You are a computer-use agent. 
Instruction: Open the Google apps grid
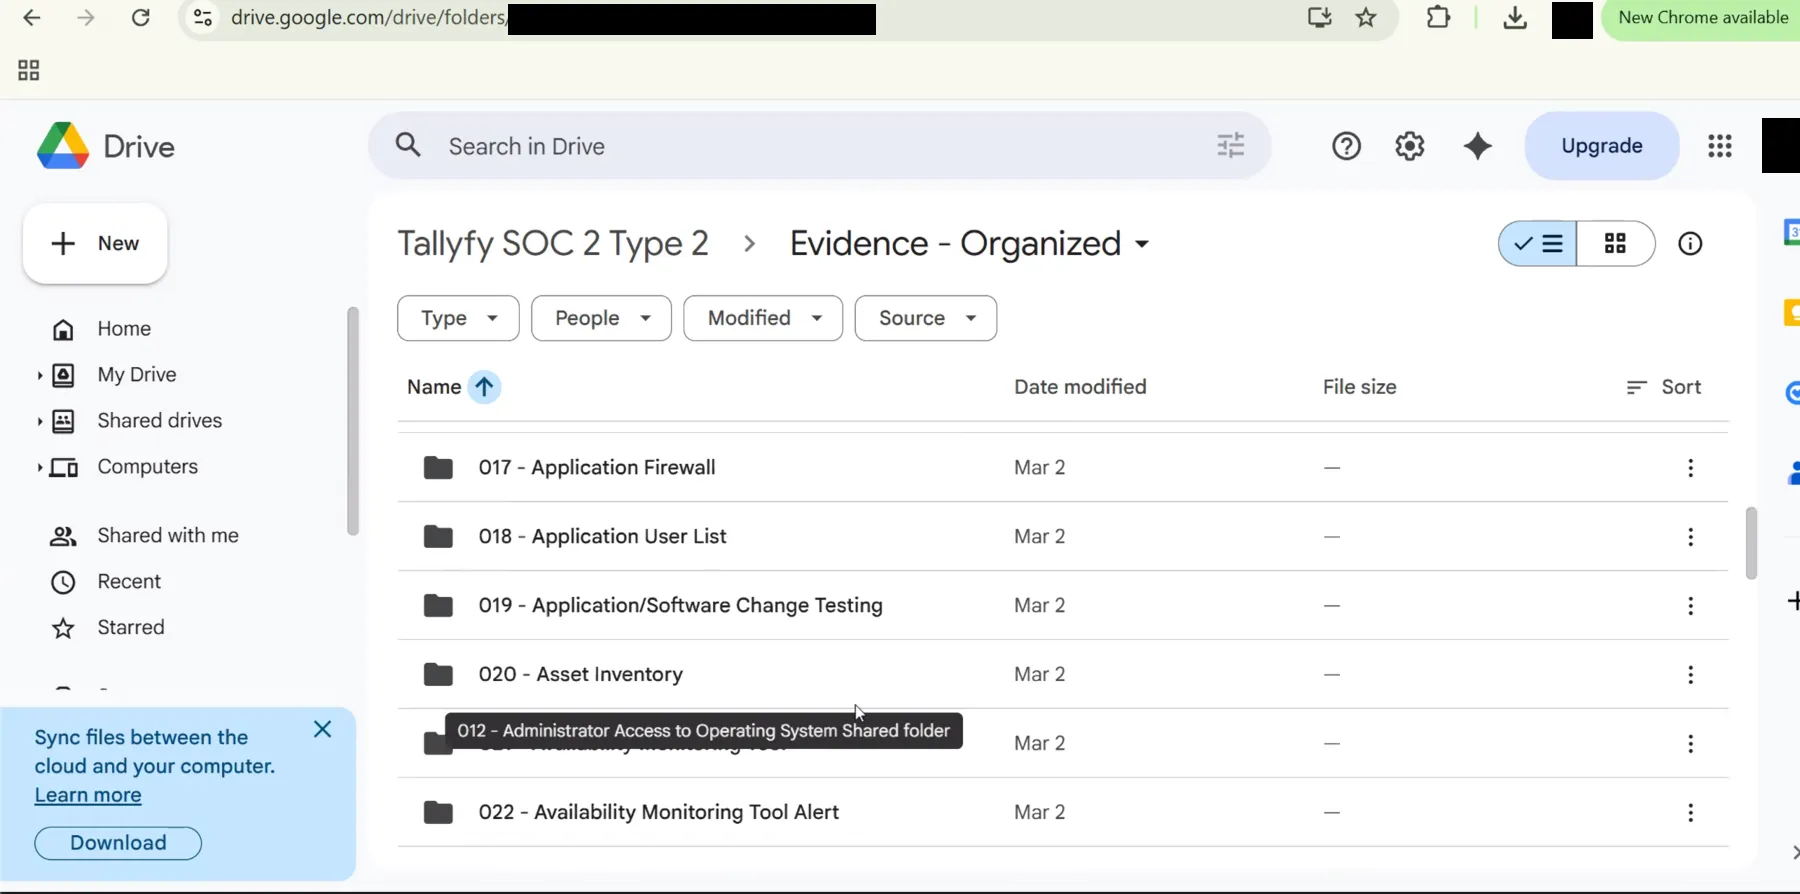point(1720,146)
